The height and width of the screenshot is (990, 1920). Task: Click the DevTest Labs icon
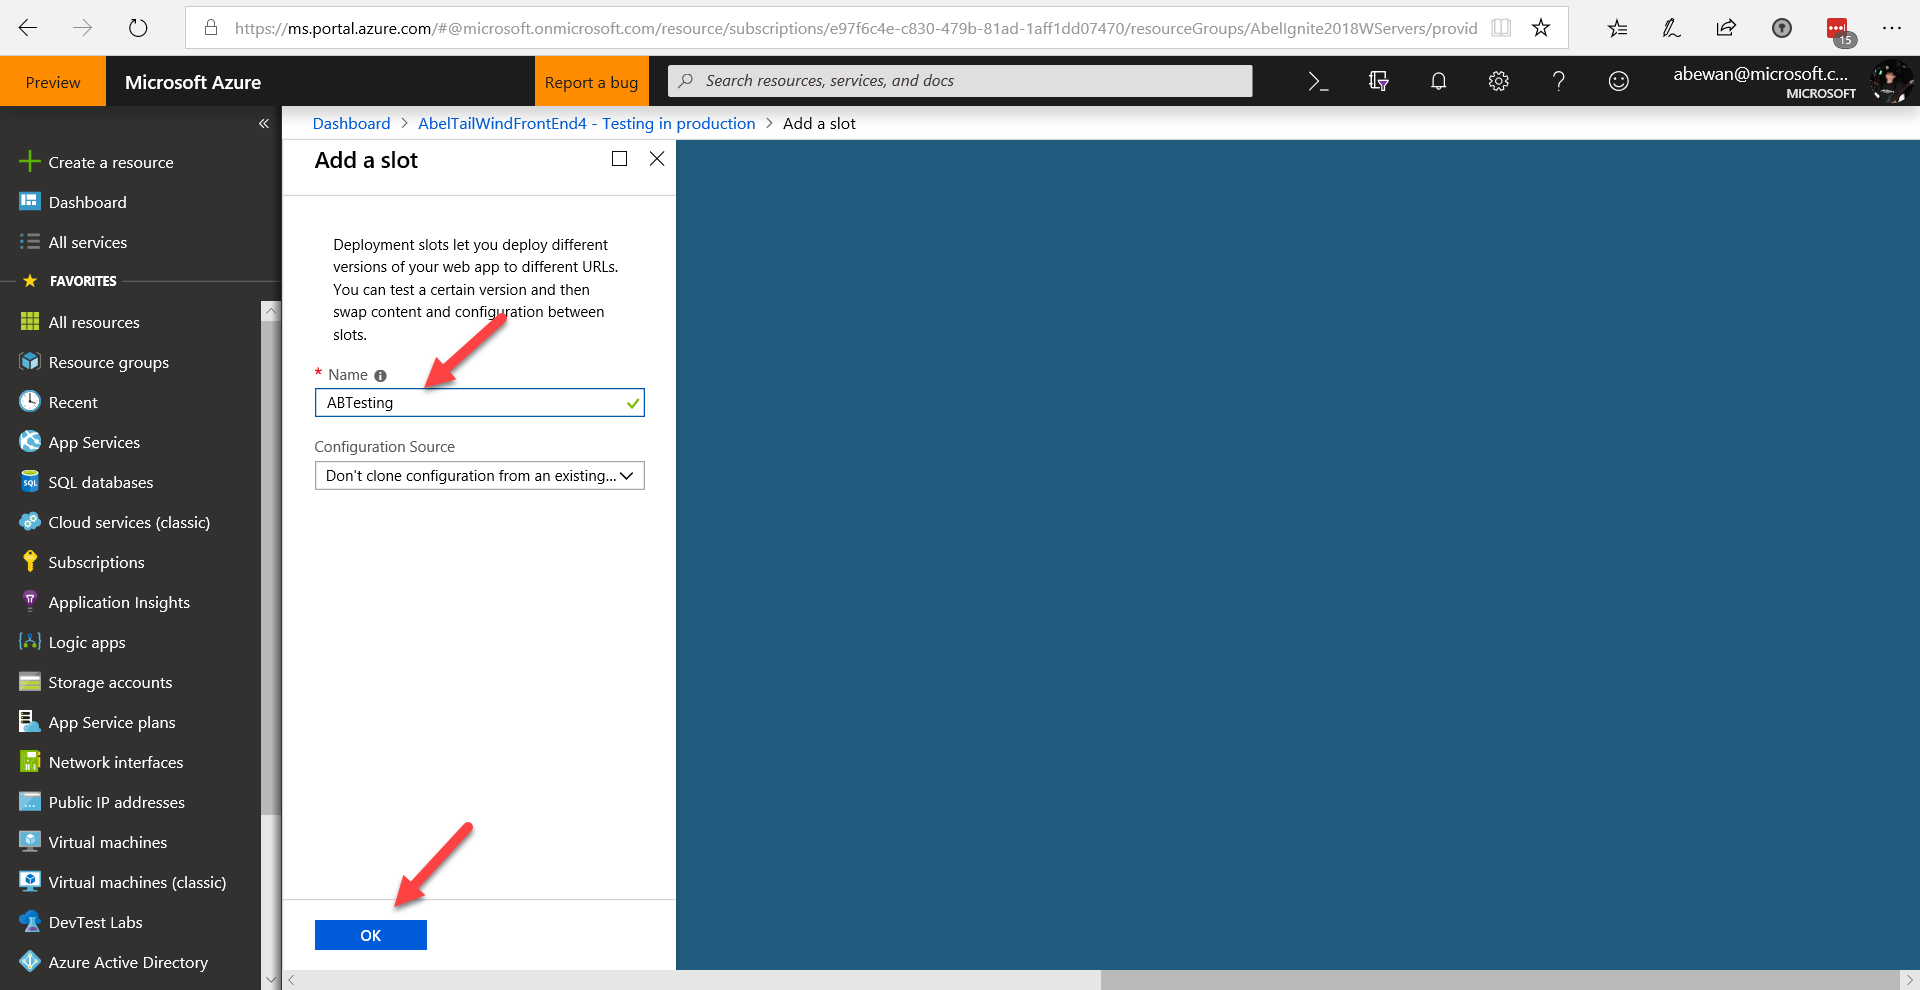pos(30,922)
